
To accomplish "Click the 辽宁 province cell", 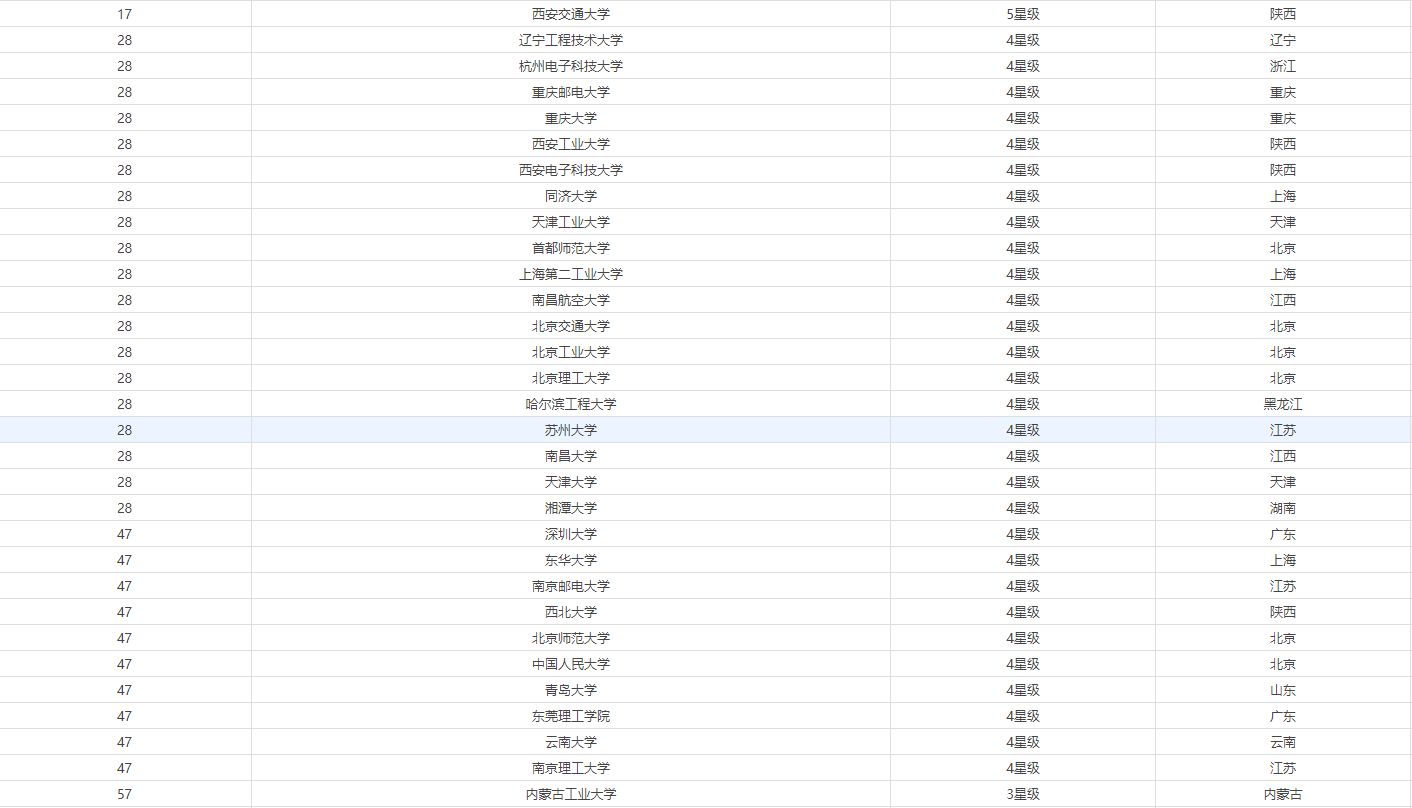I will [x=1283, y=40].
